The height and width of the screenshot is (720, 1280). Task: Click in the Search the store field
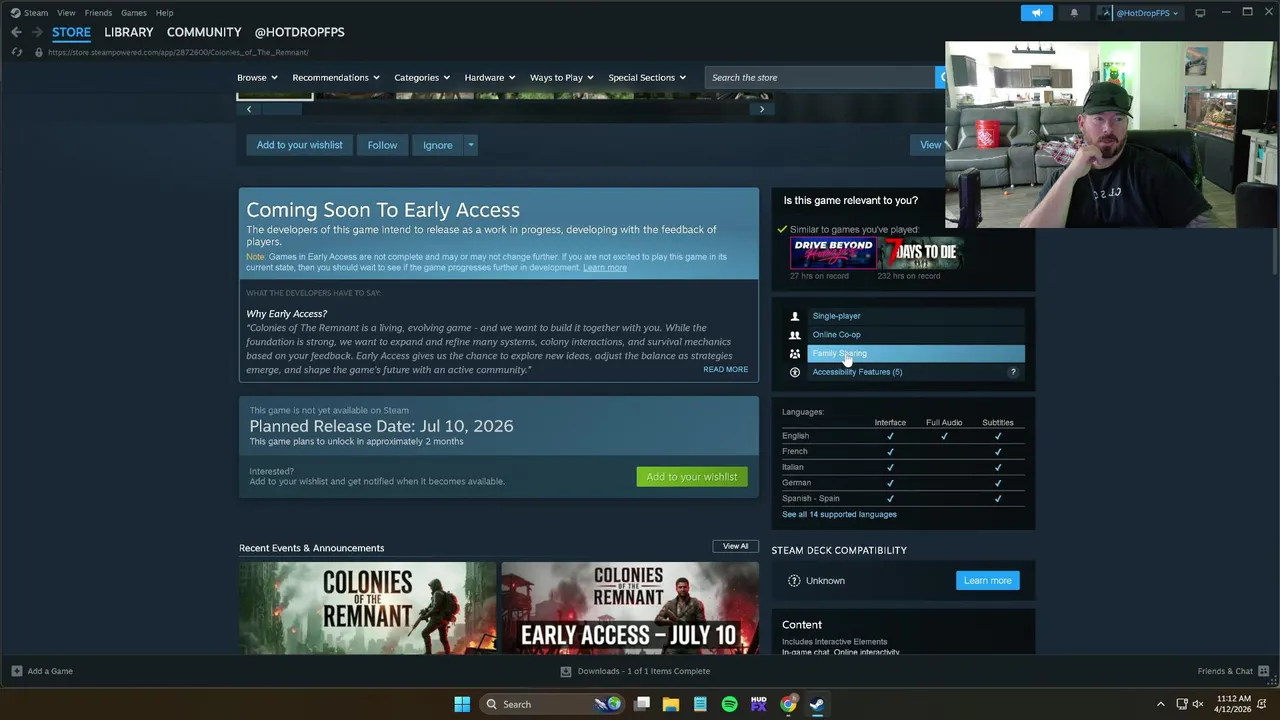pos(820,77)
